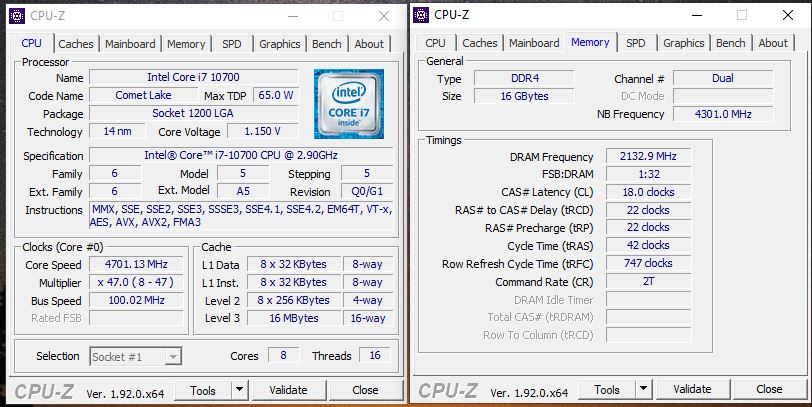Click the 8 x 256 KBytes Level 2 value
The width and height of the screenshot is (812, 407).
[294, 300]
